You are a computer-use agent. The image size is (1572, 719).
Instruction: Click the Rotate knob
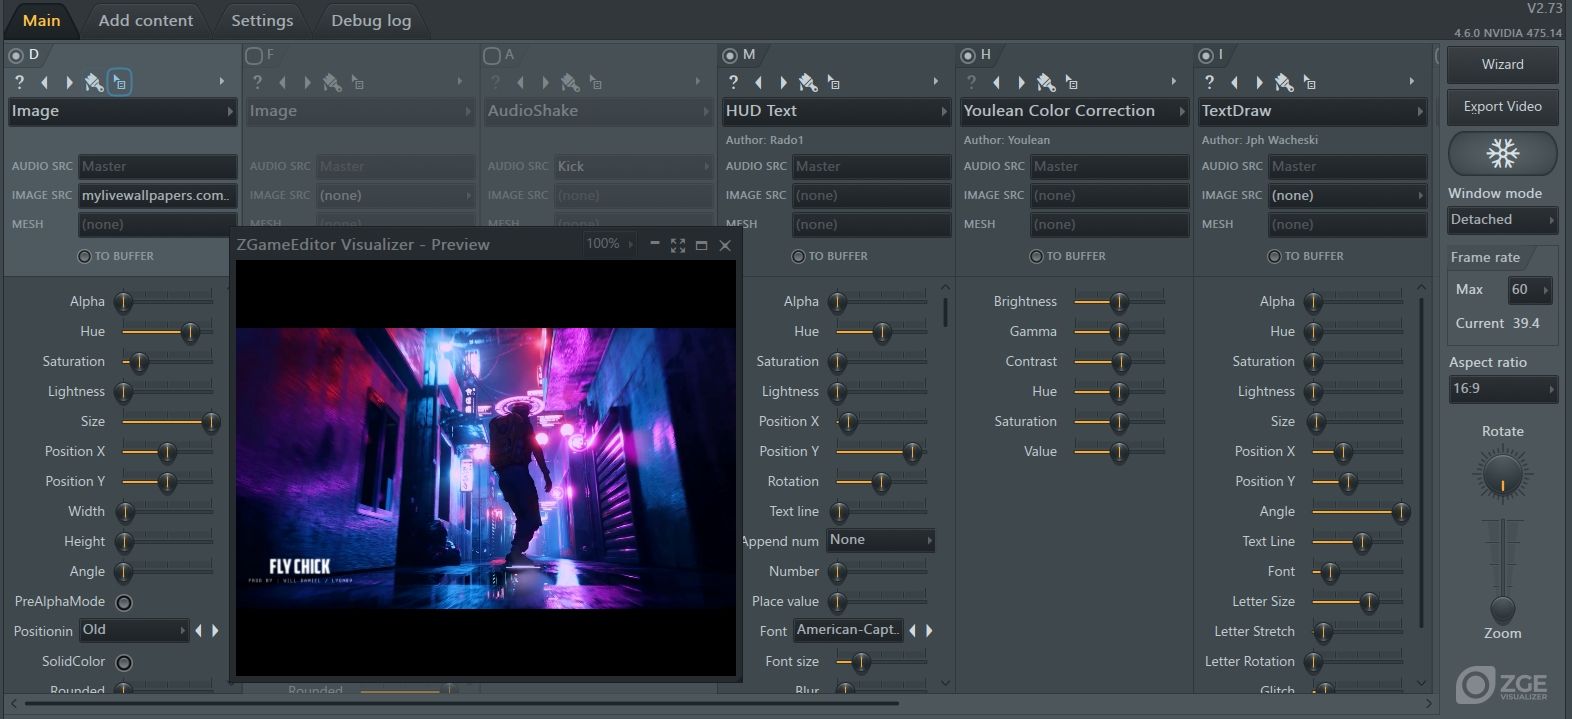click(1502, 474)
